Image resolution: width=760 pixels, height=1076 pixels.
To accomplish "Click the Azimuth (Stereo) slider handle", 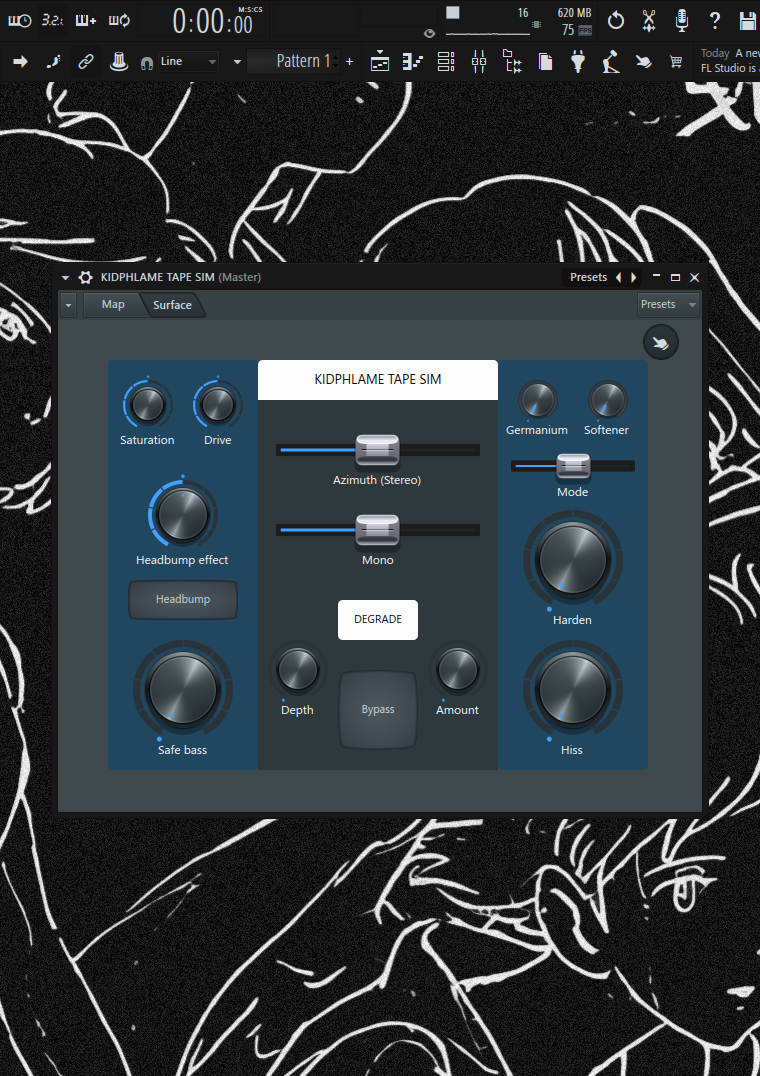I will click(377, 450).
